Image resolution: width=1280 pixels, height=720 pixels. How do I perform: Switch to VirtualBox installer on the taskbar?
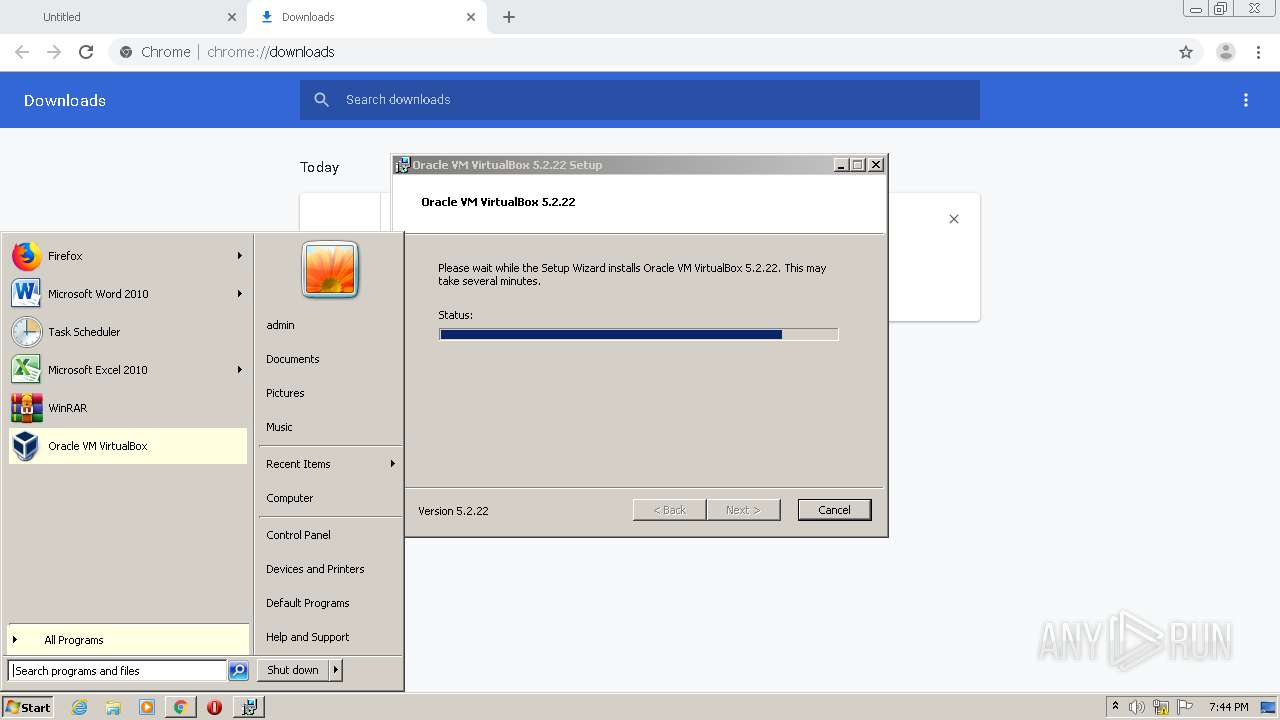(249, 707)
